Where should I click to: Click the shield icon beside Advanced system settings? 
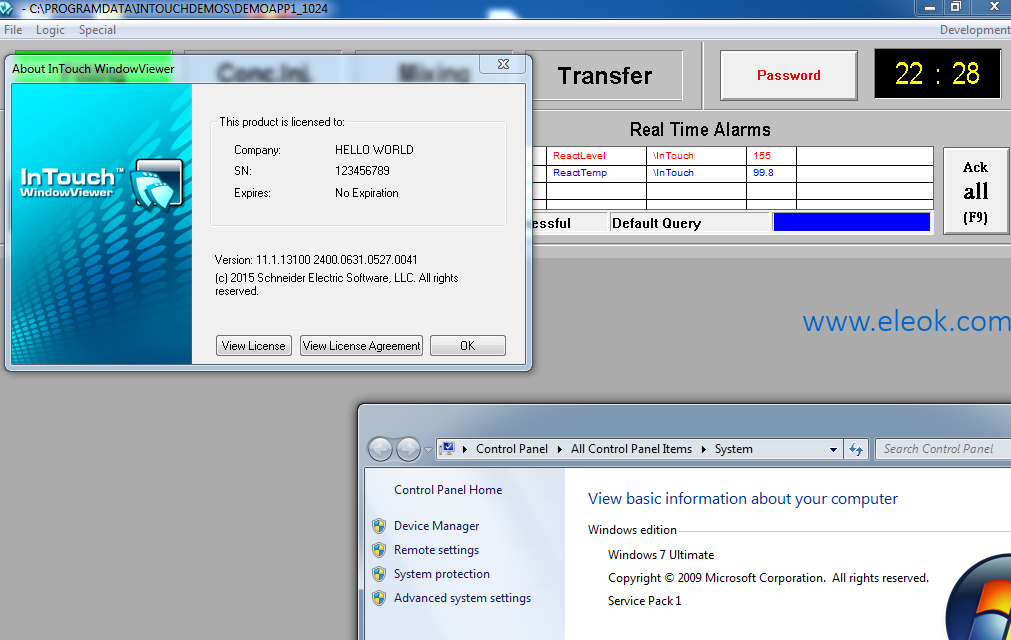coord(379,598)
